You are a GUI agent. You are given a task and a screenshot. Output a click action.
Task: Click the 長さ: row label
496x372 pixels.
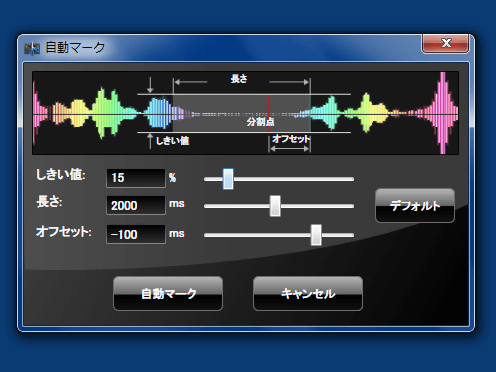pos(49,202)
